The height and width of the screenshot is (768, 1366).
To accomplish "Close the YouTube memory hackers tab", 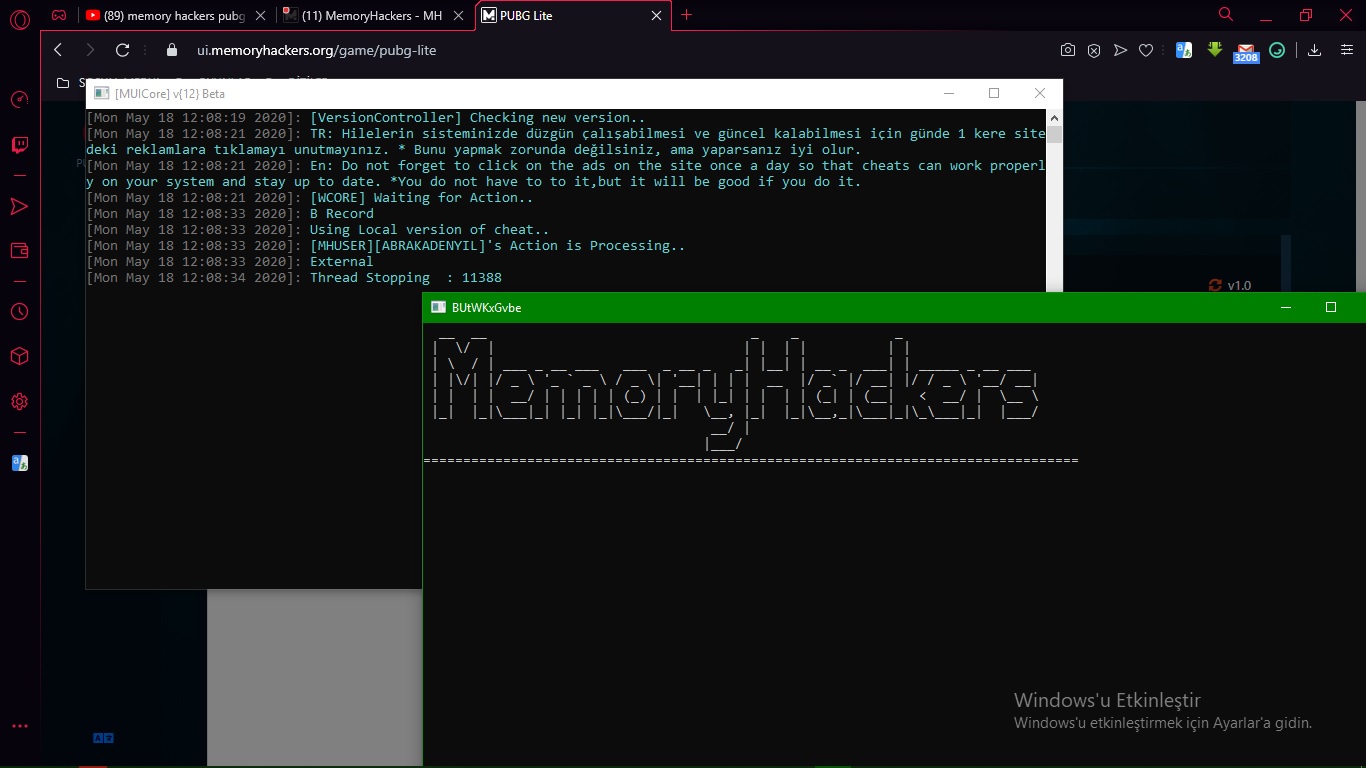I will (x=260, y=16).
